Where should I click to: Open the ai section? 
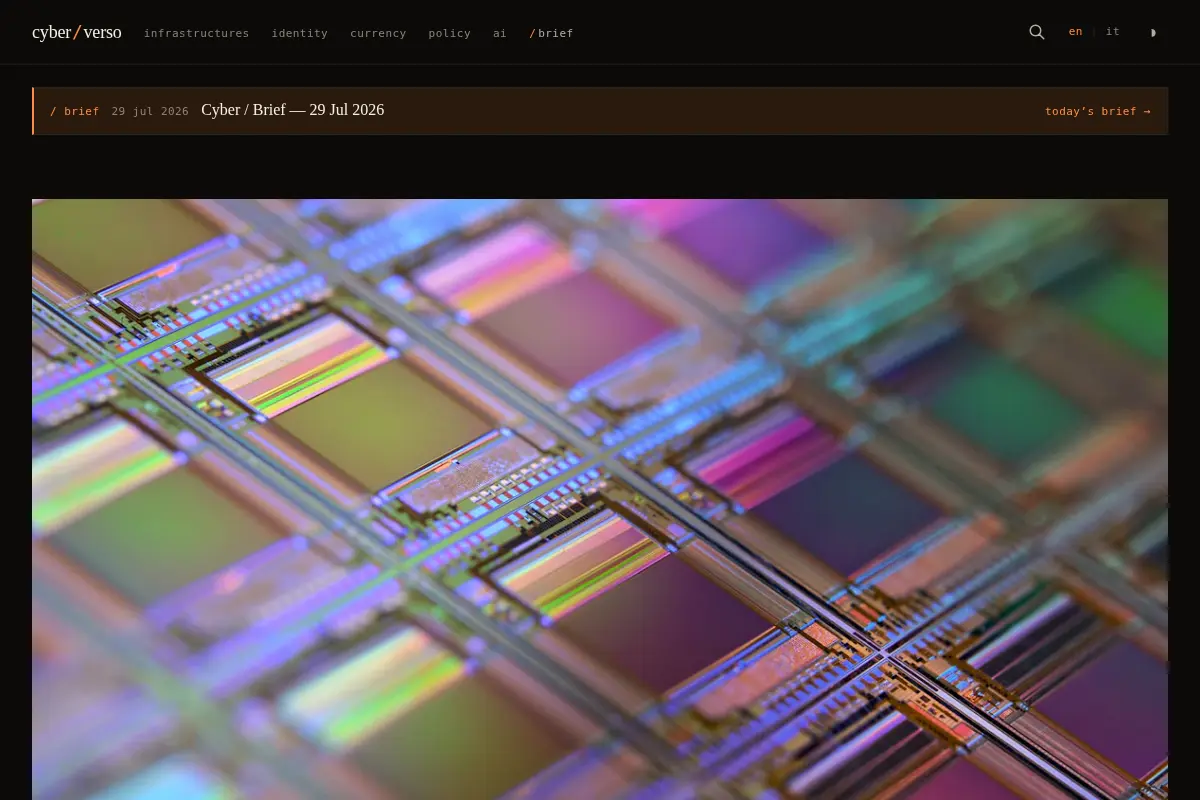tap(499, 33)
